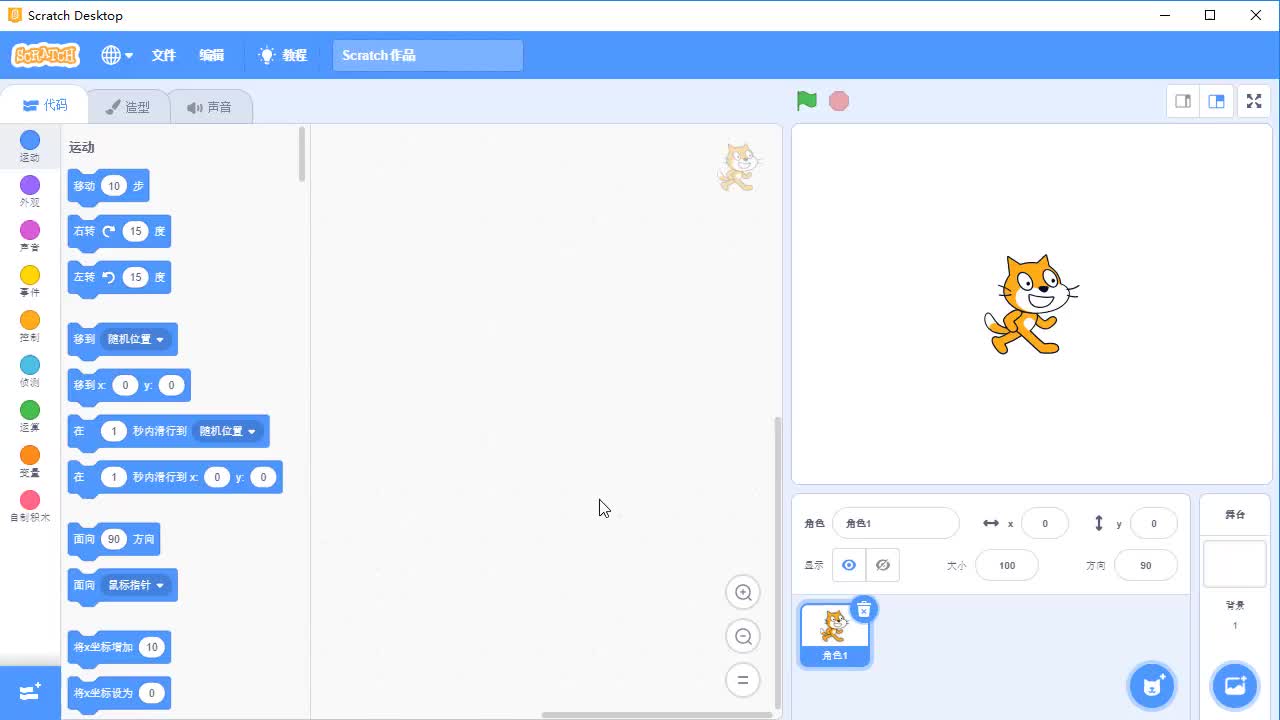Image resolution: width=1280 pixels, height=720 pixels.
Task: Select the stage backdrop thumbnail
Action: point(1235,564)
